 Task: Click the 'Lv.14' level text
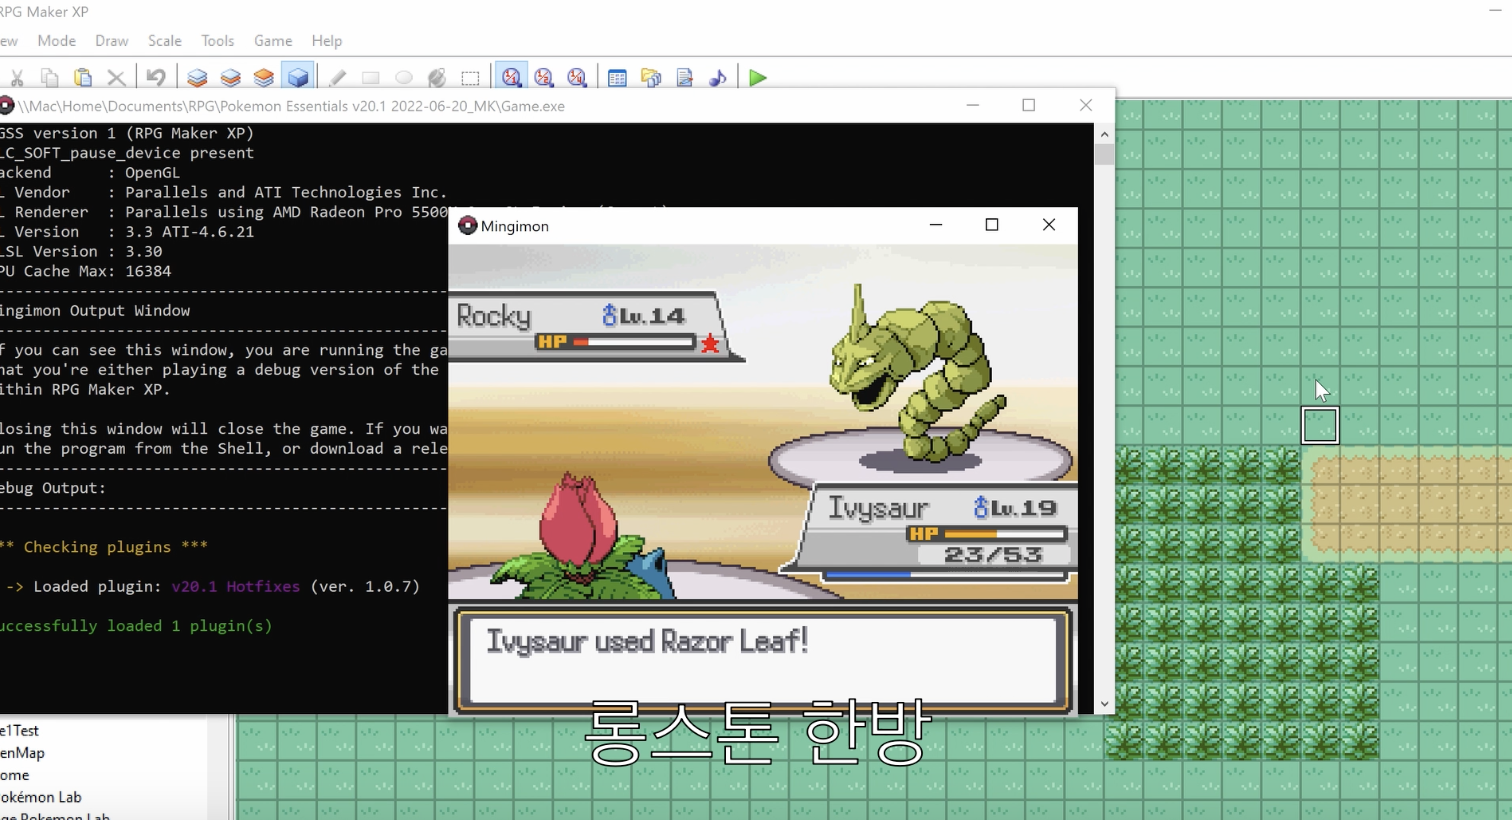pos(652,316)
